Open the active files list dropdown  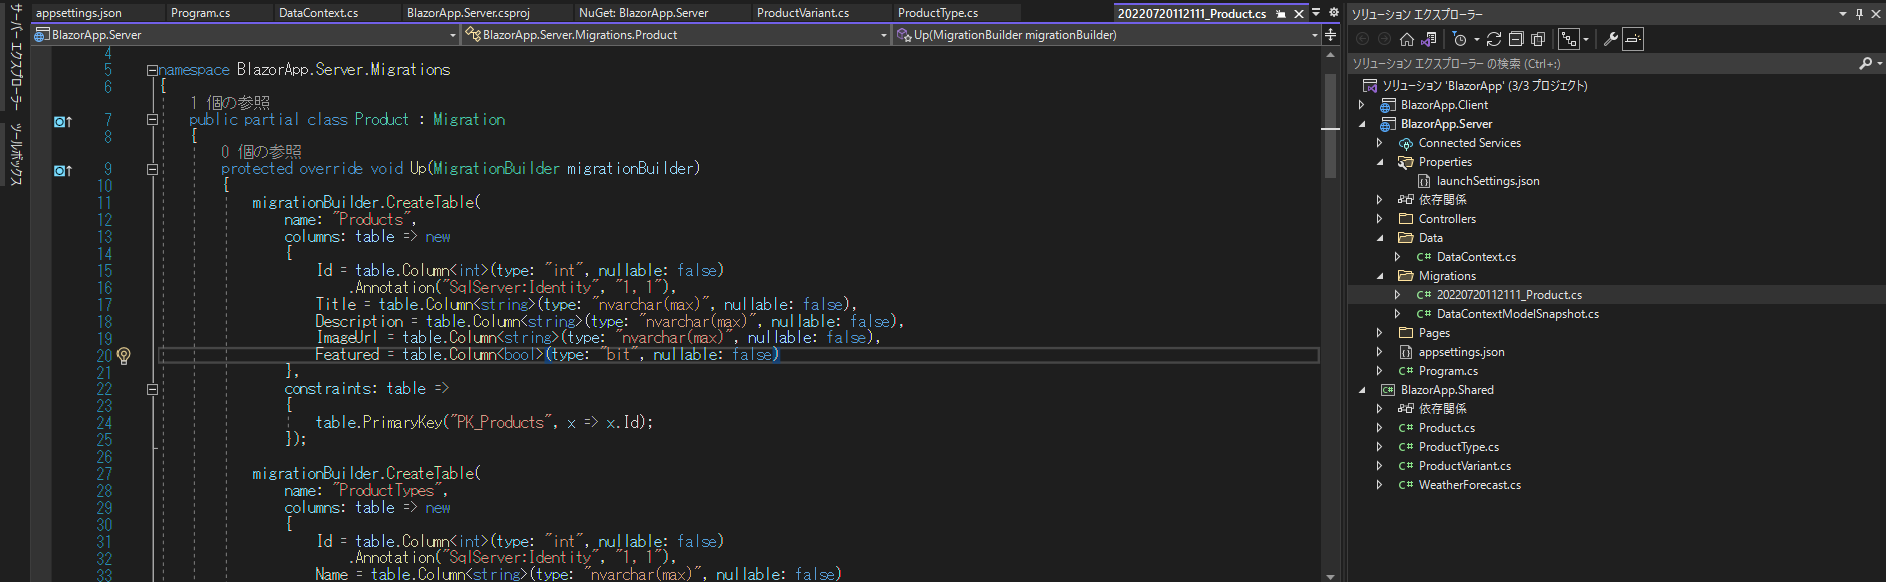pyautogui.click(x=1316, y=13)
